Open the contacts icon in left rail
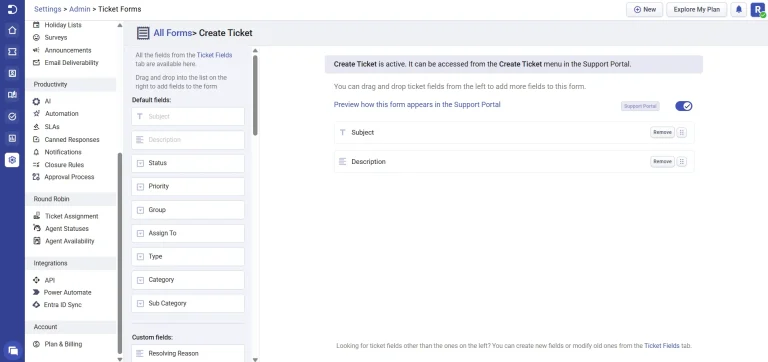This screenshot has width=768, height=362. pos(12,73)
